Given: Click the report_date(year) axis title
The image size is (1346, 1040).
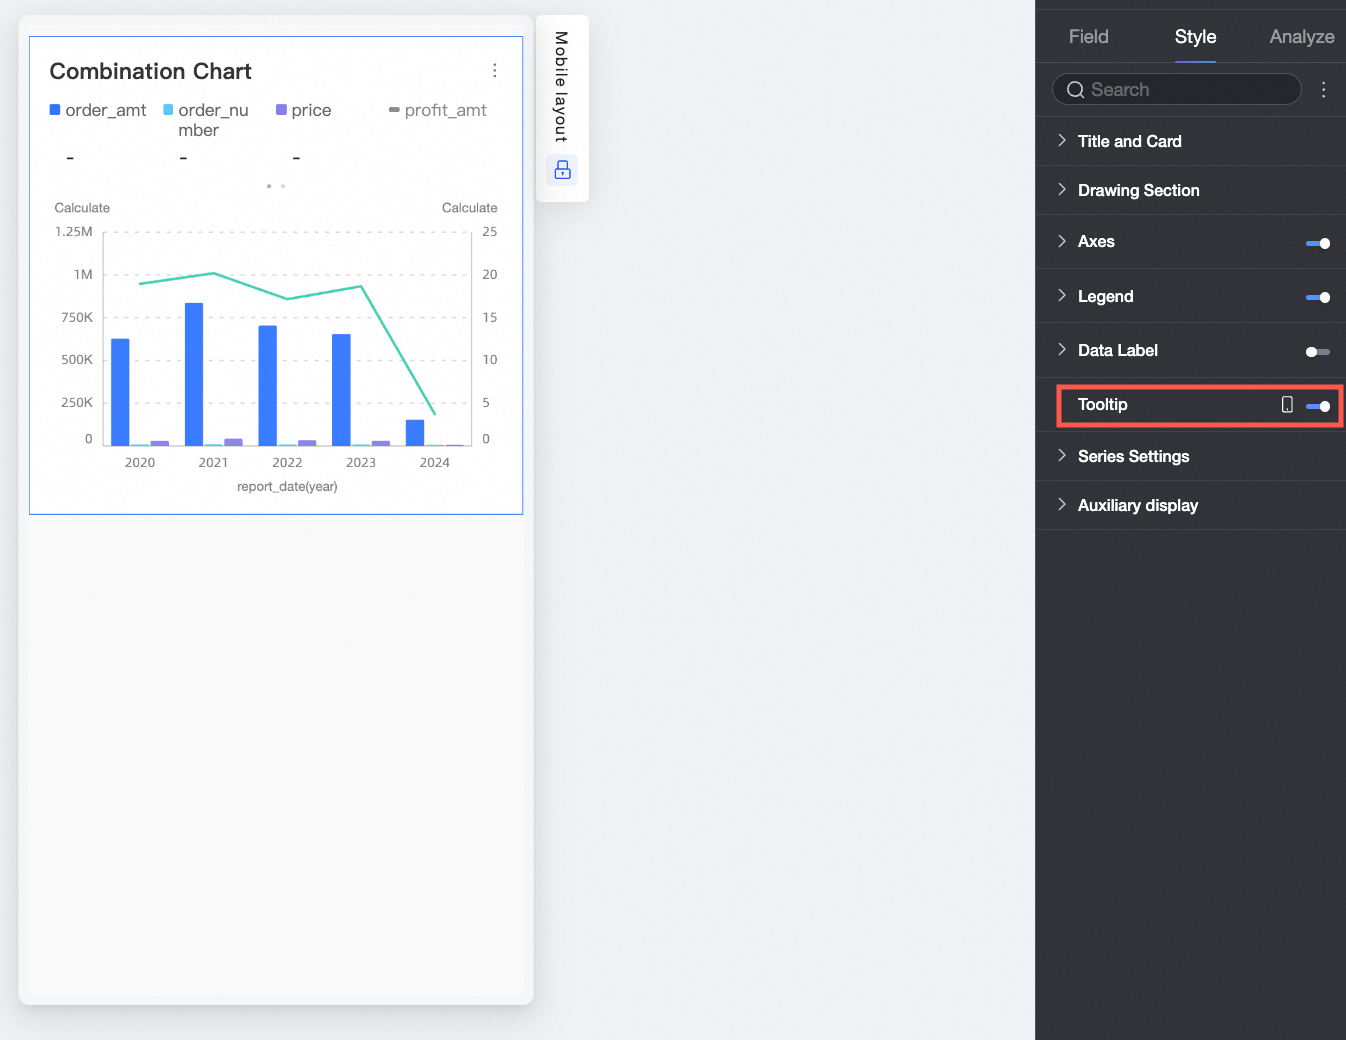Looking at the screenshot, I should (x=287, y=487).
